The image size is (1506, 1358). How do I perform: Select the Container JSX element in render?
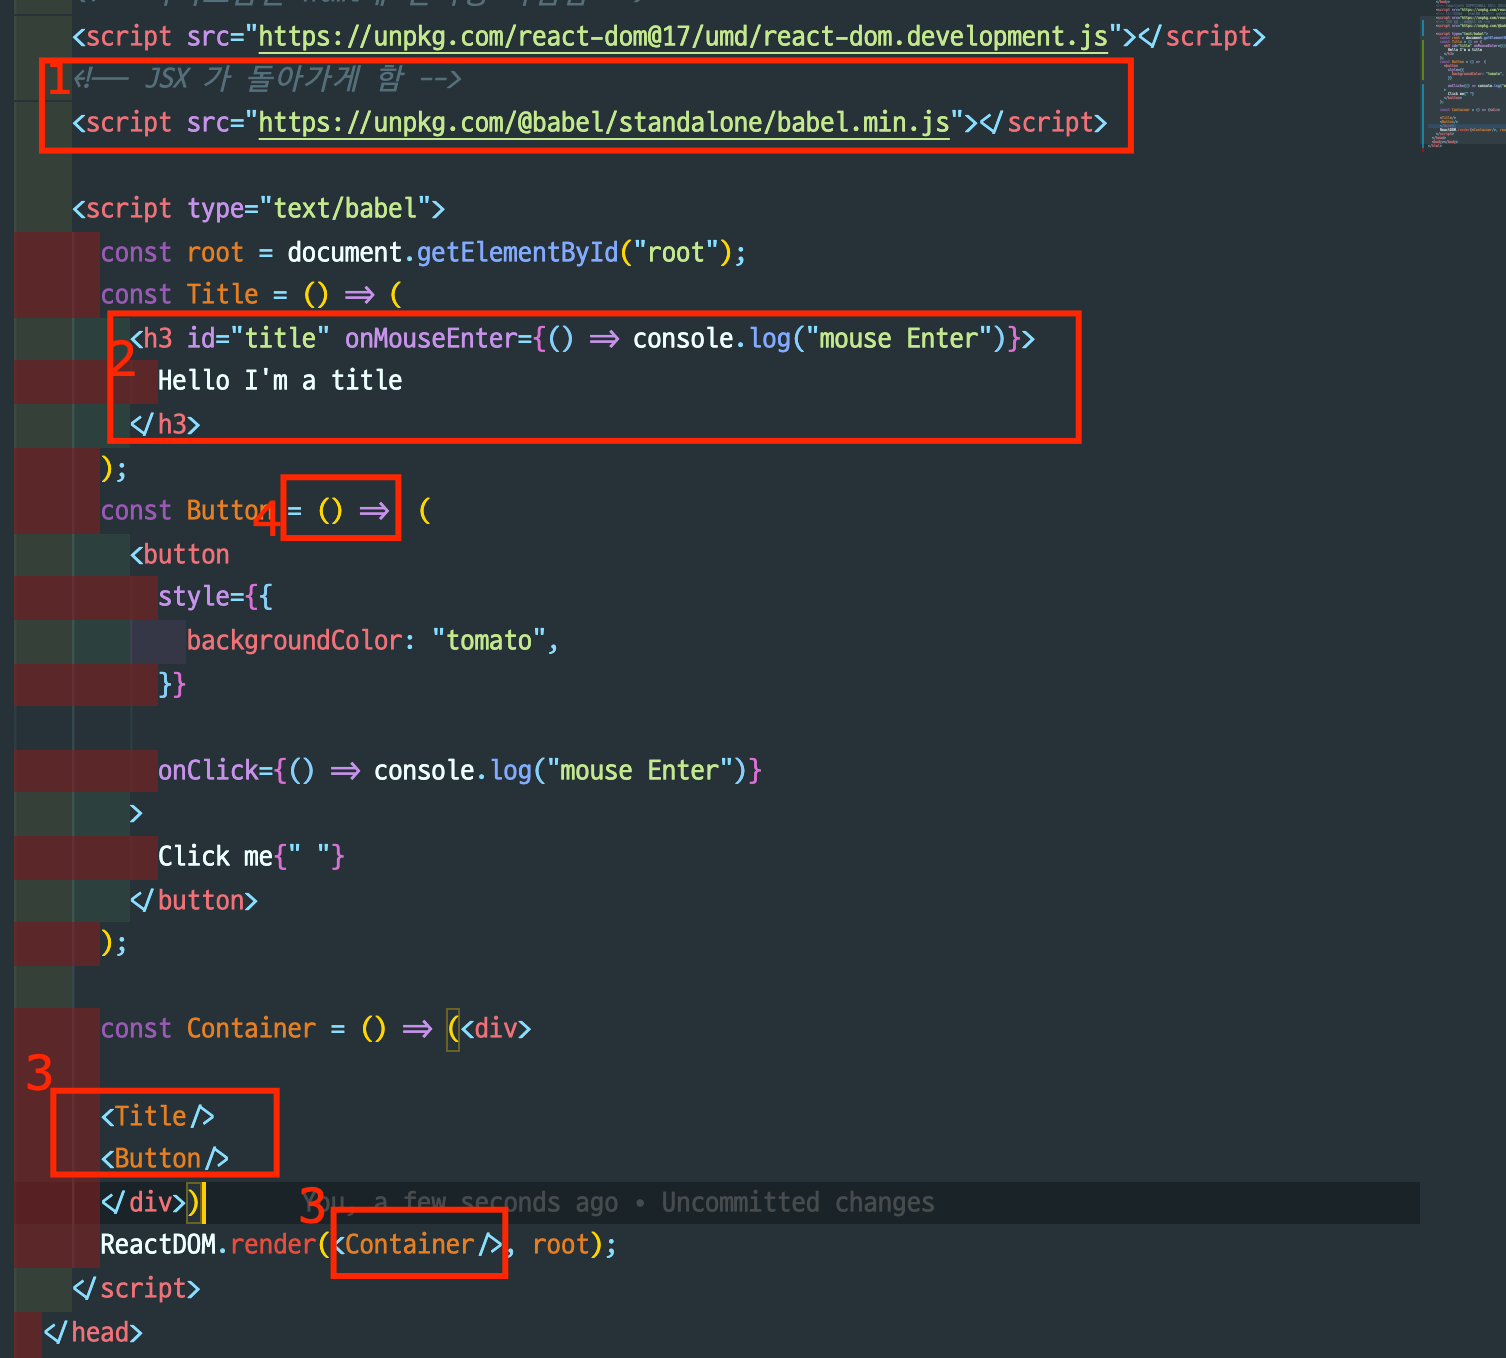point(415,1244)
